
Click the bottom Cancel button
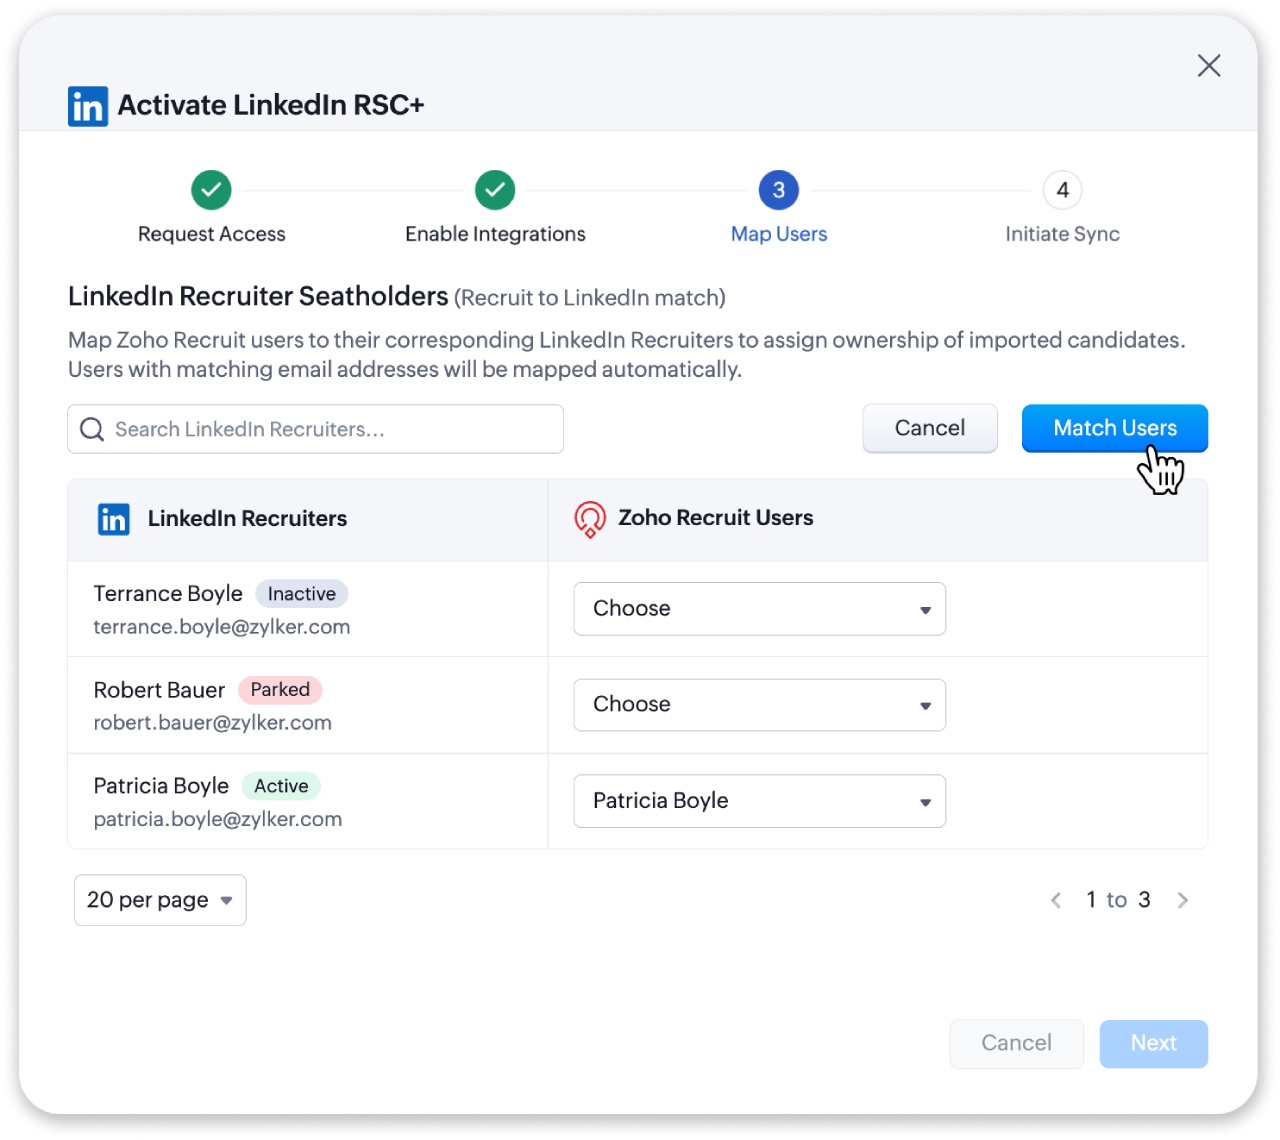[x=1016, y=1043]
